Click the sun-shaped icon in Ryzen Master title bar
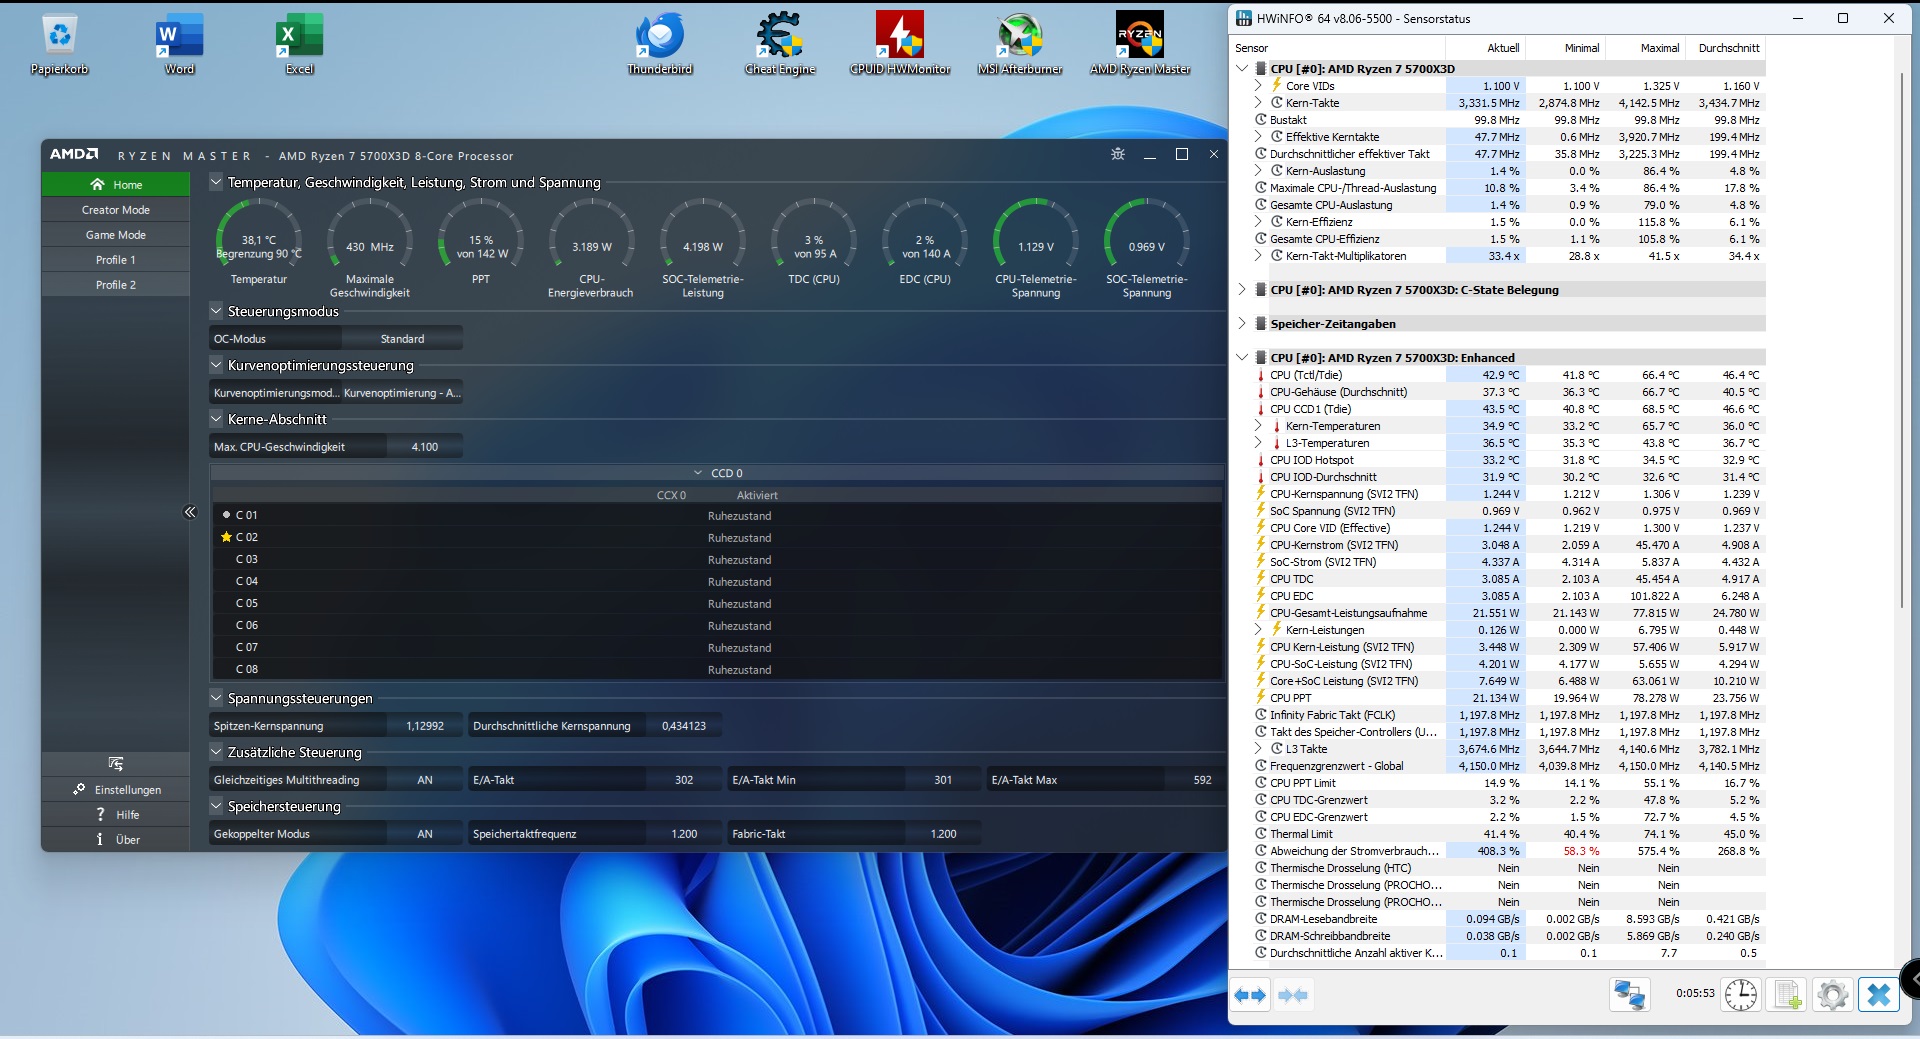 (1118, 154)
